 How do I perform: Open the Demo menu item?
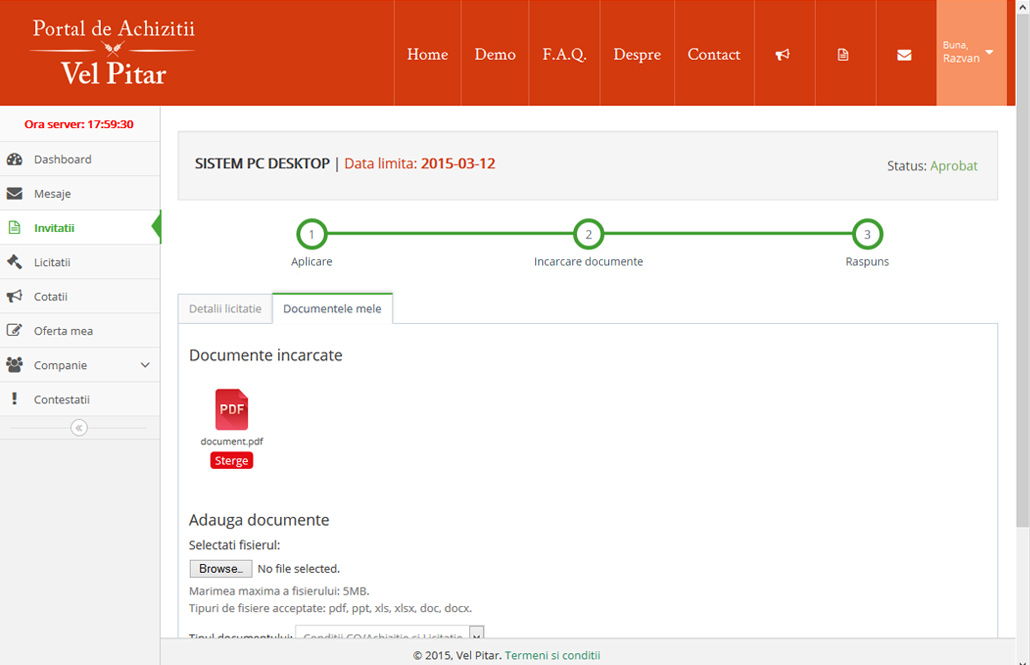tap(495, 55)
